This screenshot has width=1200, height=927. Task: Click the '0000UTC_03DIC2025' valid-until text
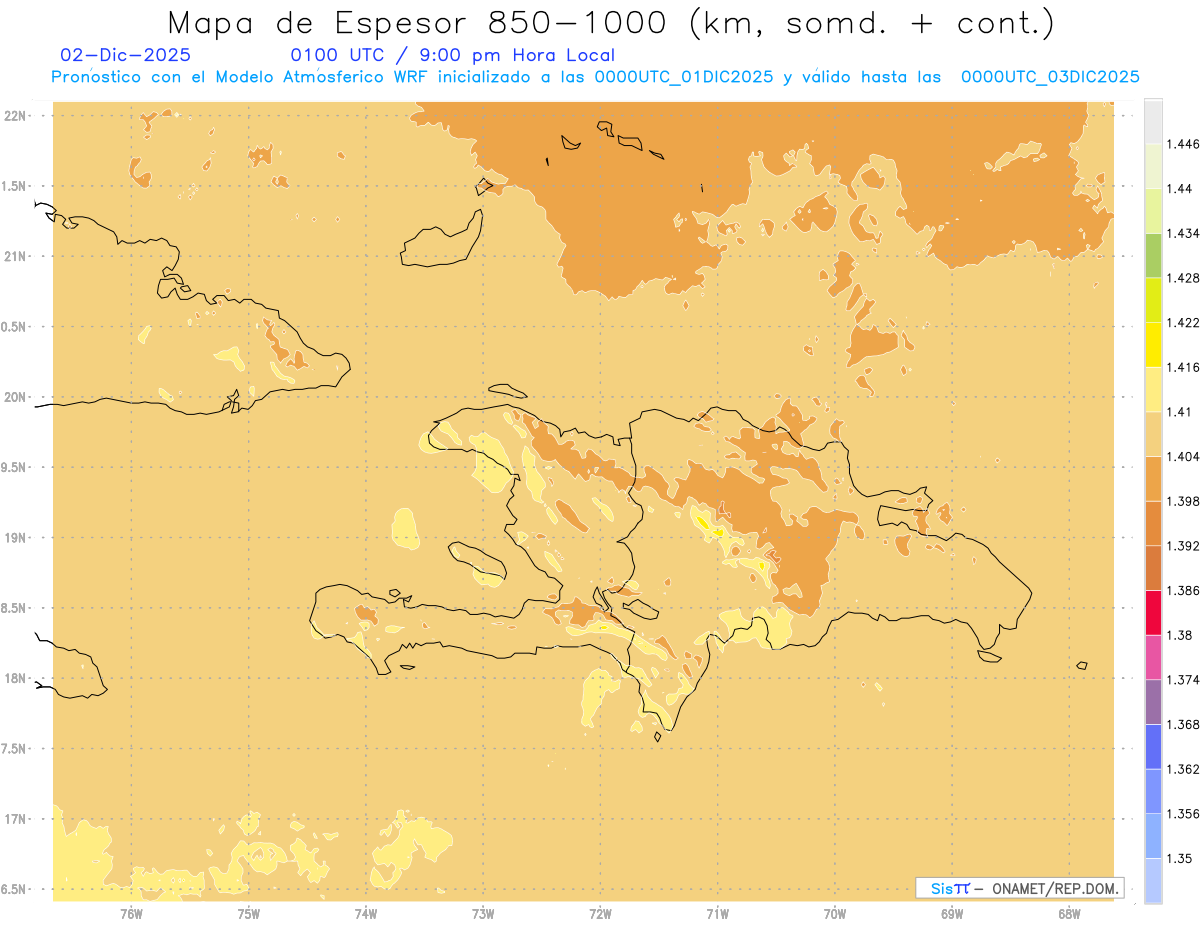pyautogui.click(x=1050, y=77)
